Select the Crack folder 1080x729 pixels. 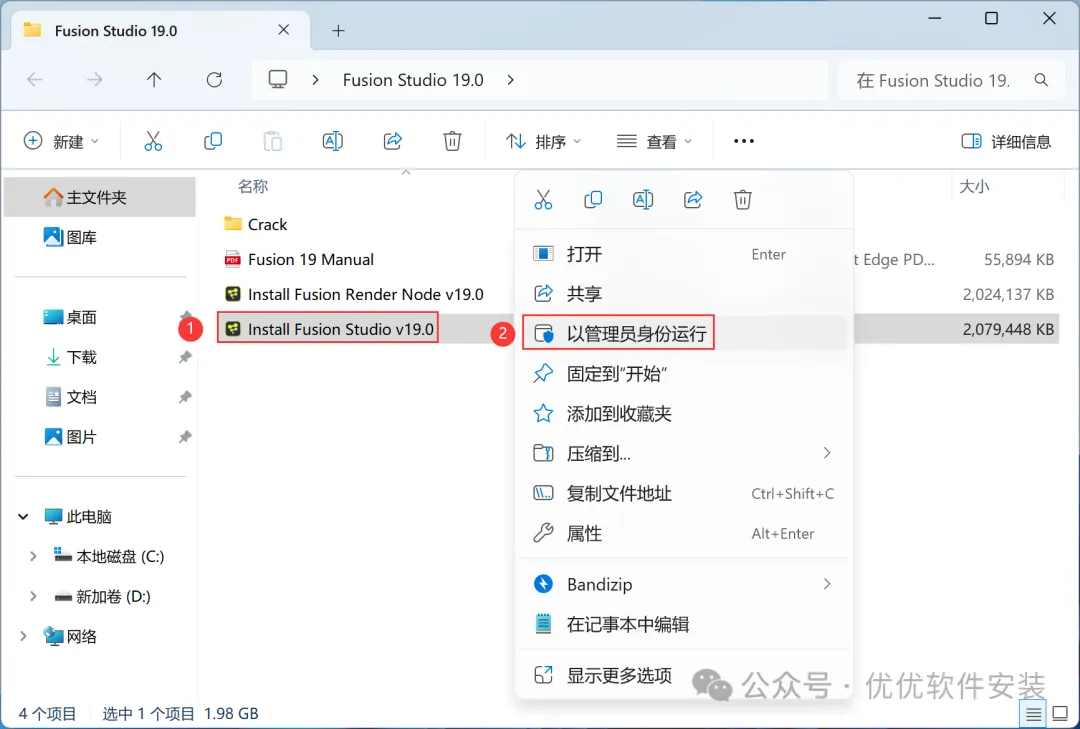coord(256,224)
